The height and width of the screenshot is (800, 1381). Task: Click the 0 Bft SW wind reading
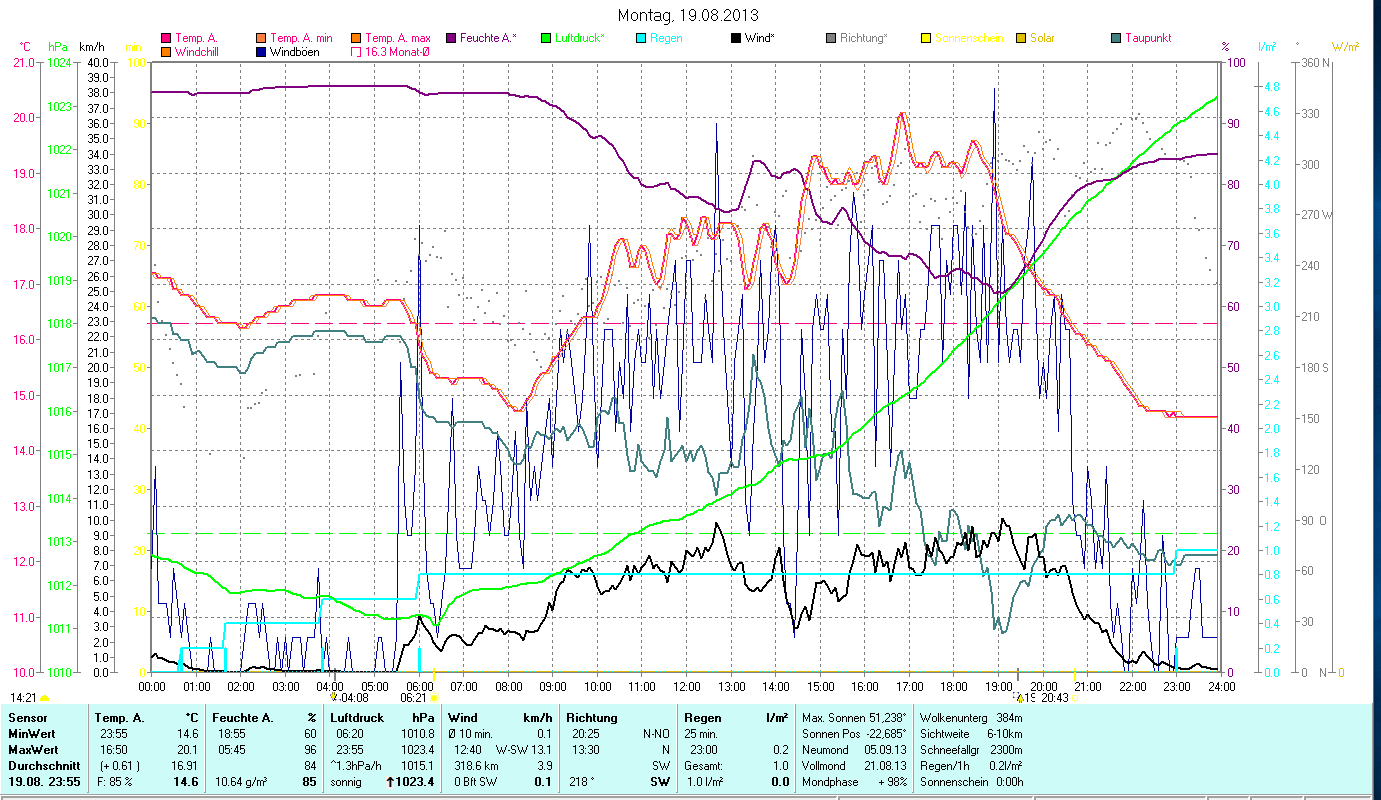pyautogui.click(x=478, y=782)
